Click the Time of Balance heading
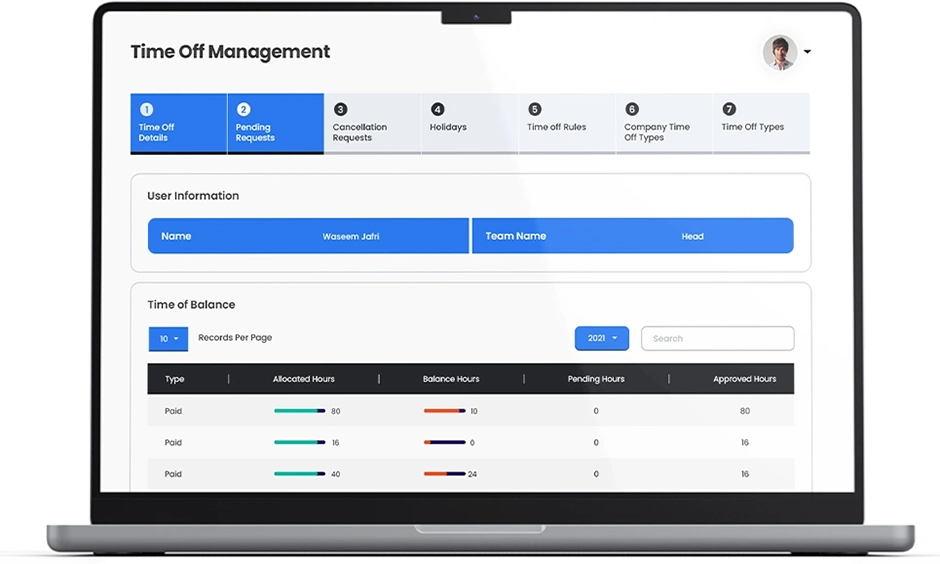 click(191, 304)
